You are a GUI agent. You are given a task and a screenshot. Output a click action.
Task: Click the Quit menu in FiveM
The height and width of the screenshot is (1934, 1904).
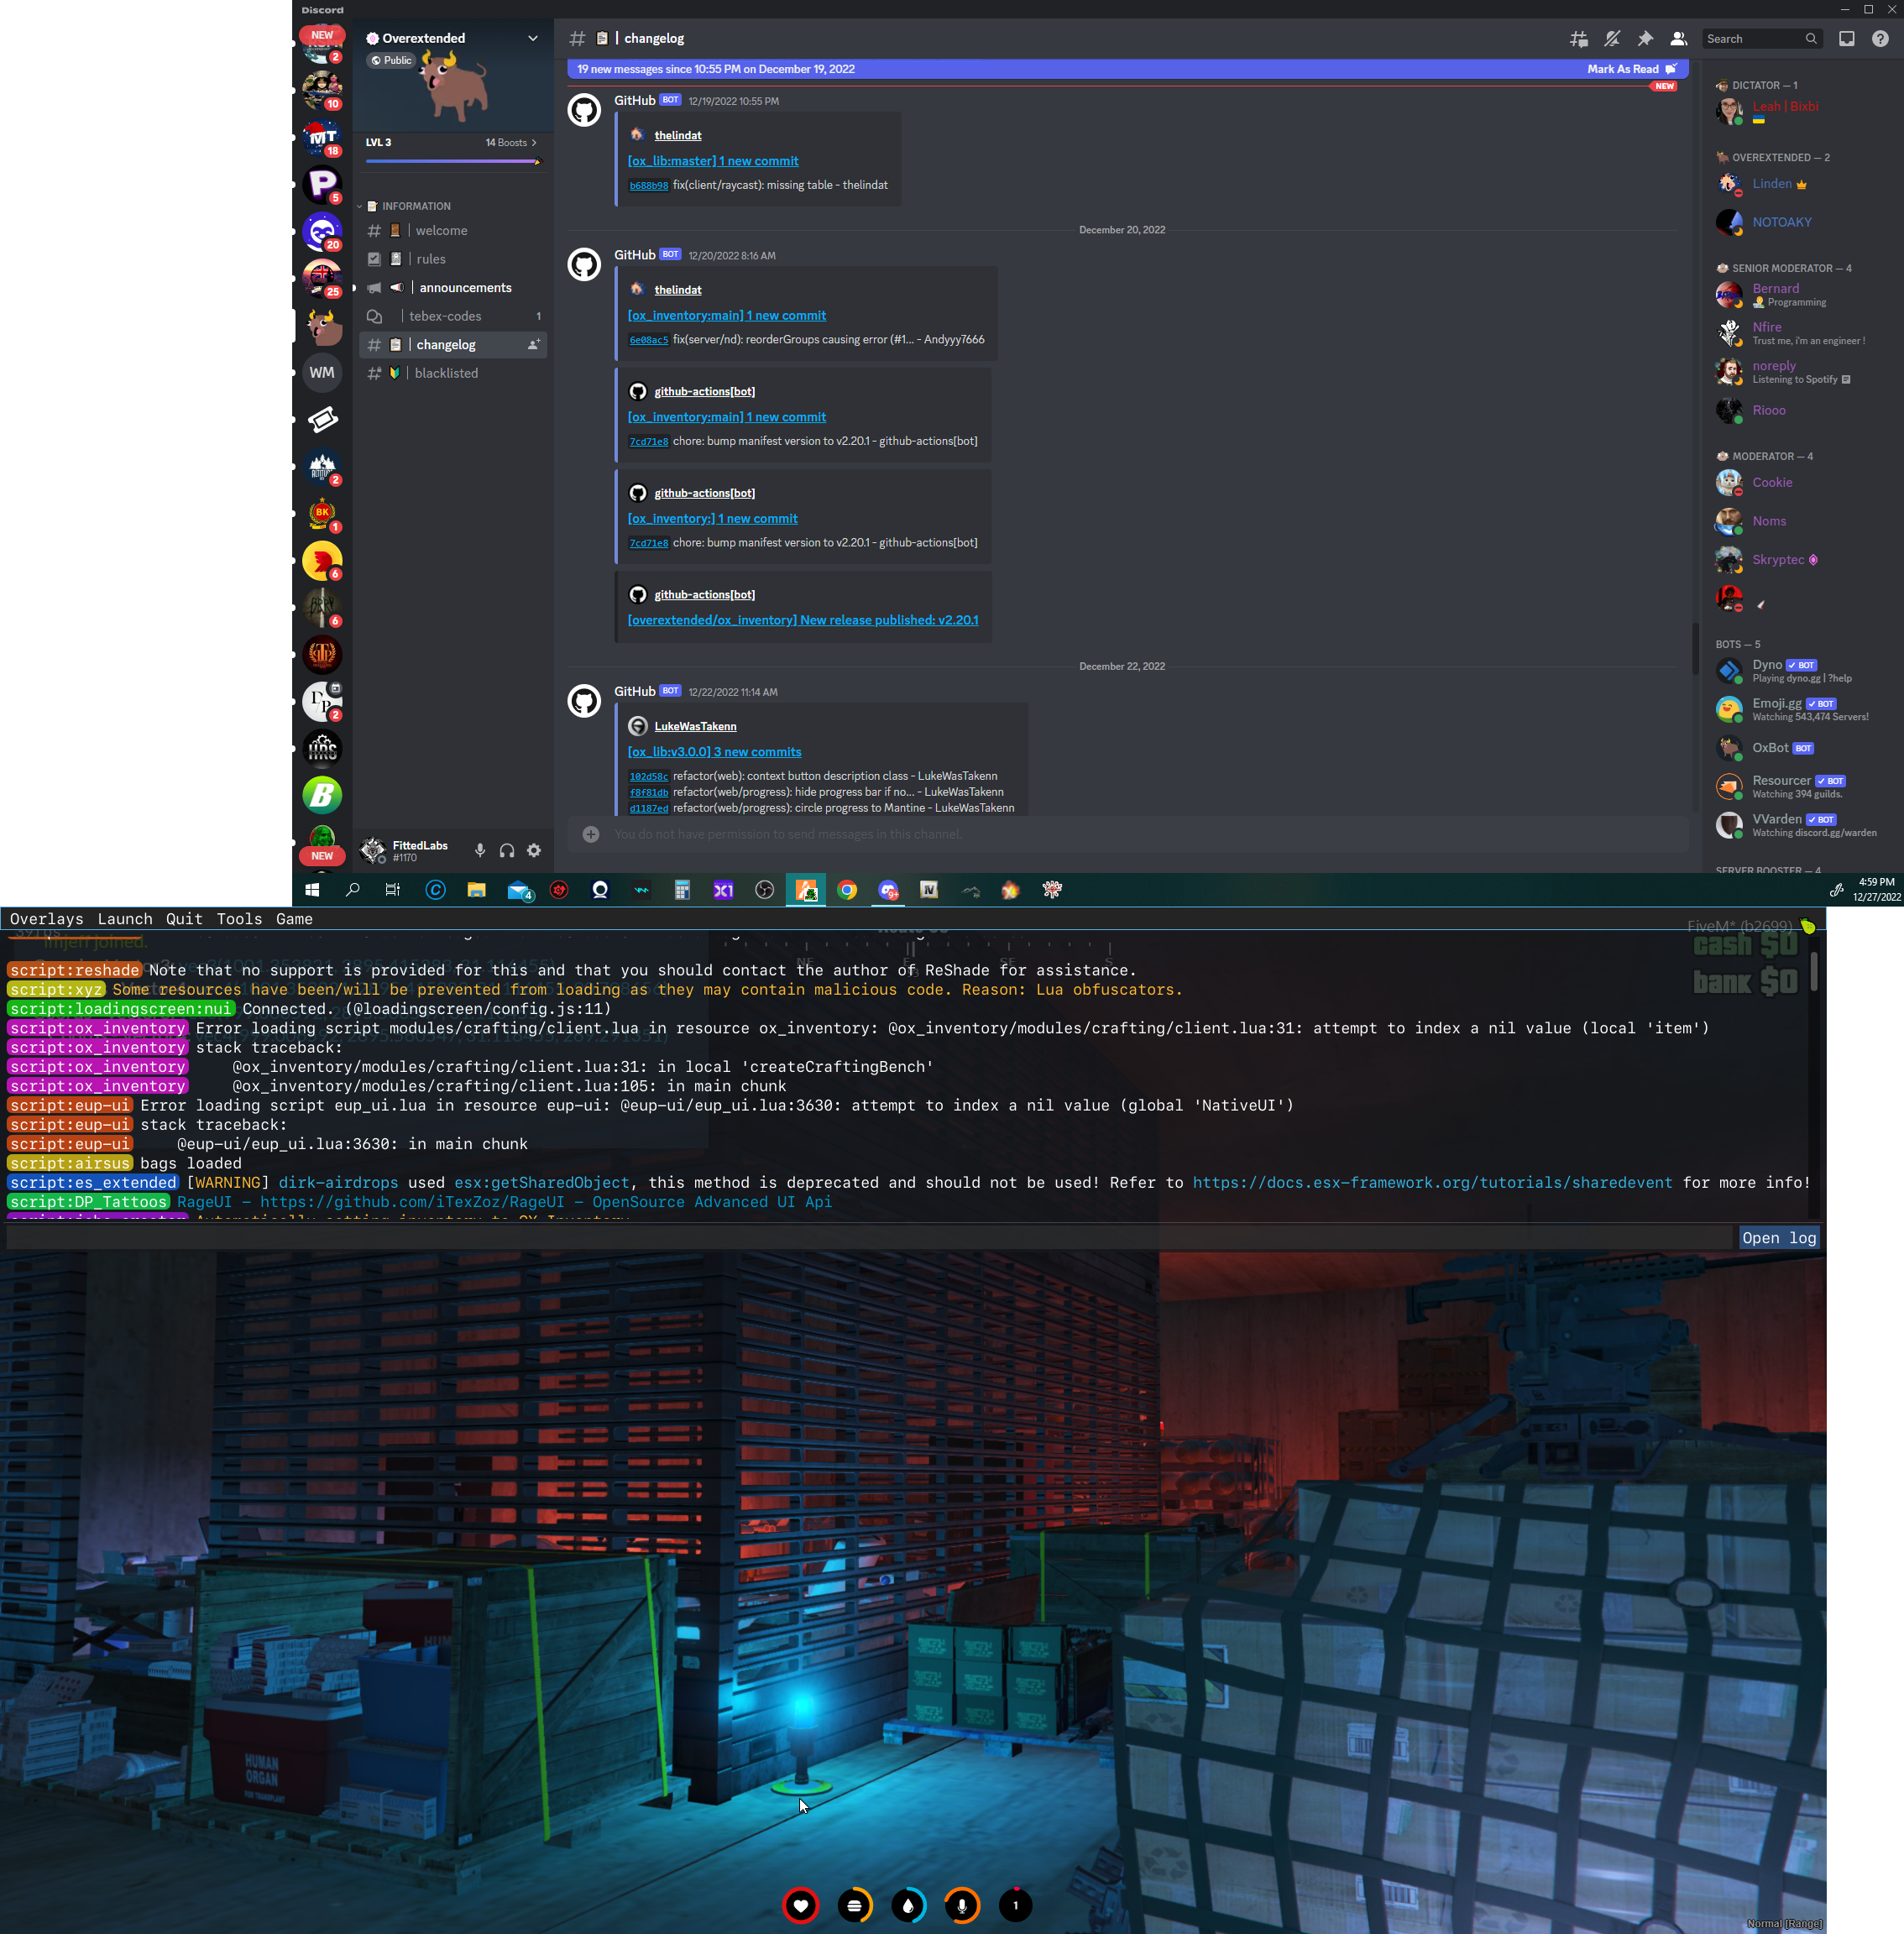(x=184, y=919)
